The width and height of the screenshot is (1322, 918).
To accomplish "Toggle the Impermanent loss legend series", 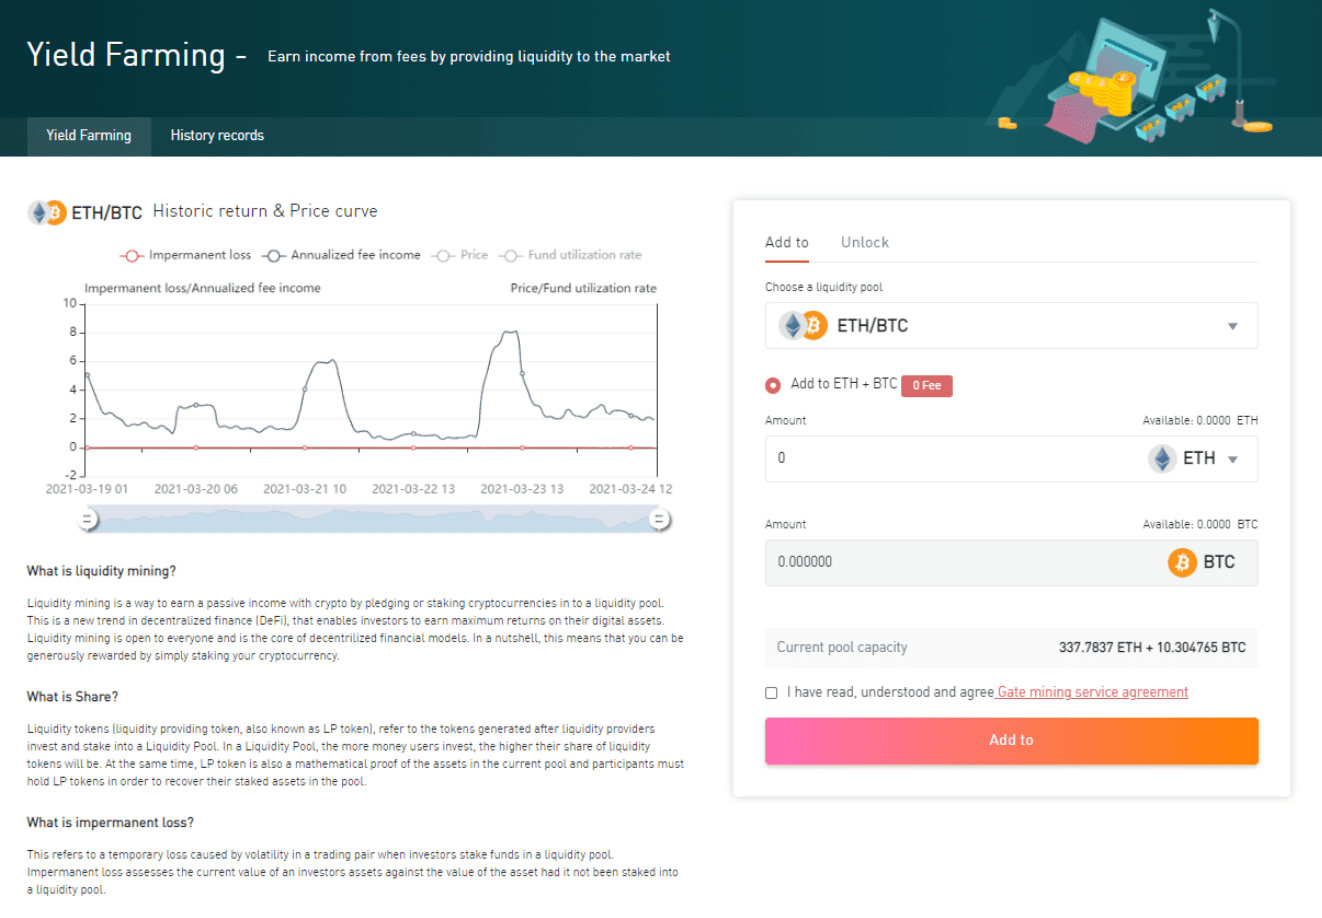I will [x=185, y=255].
